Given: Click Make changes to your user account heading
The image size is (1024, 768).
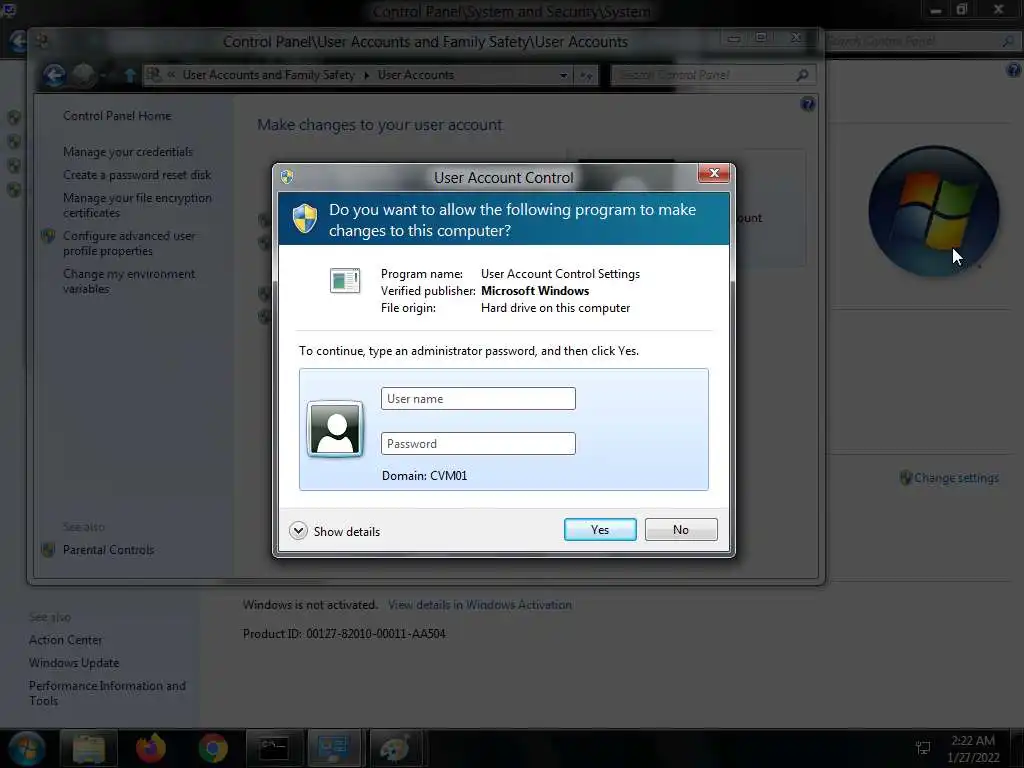Looking at the screenshot, I should [379, 125].
